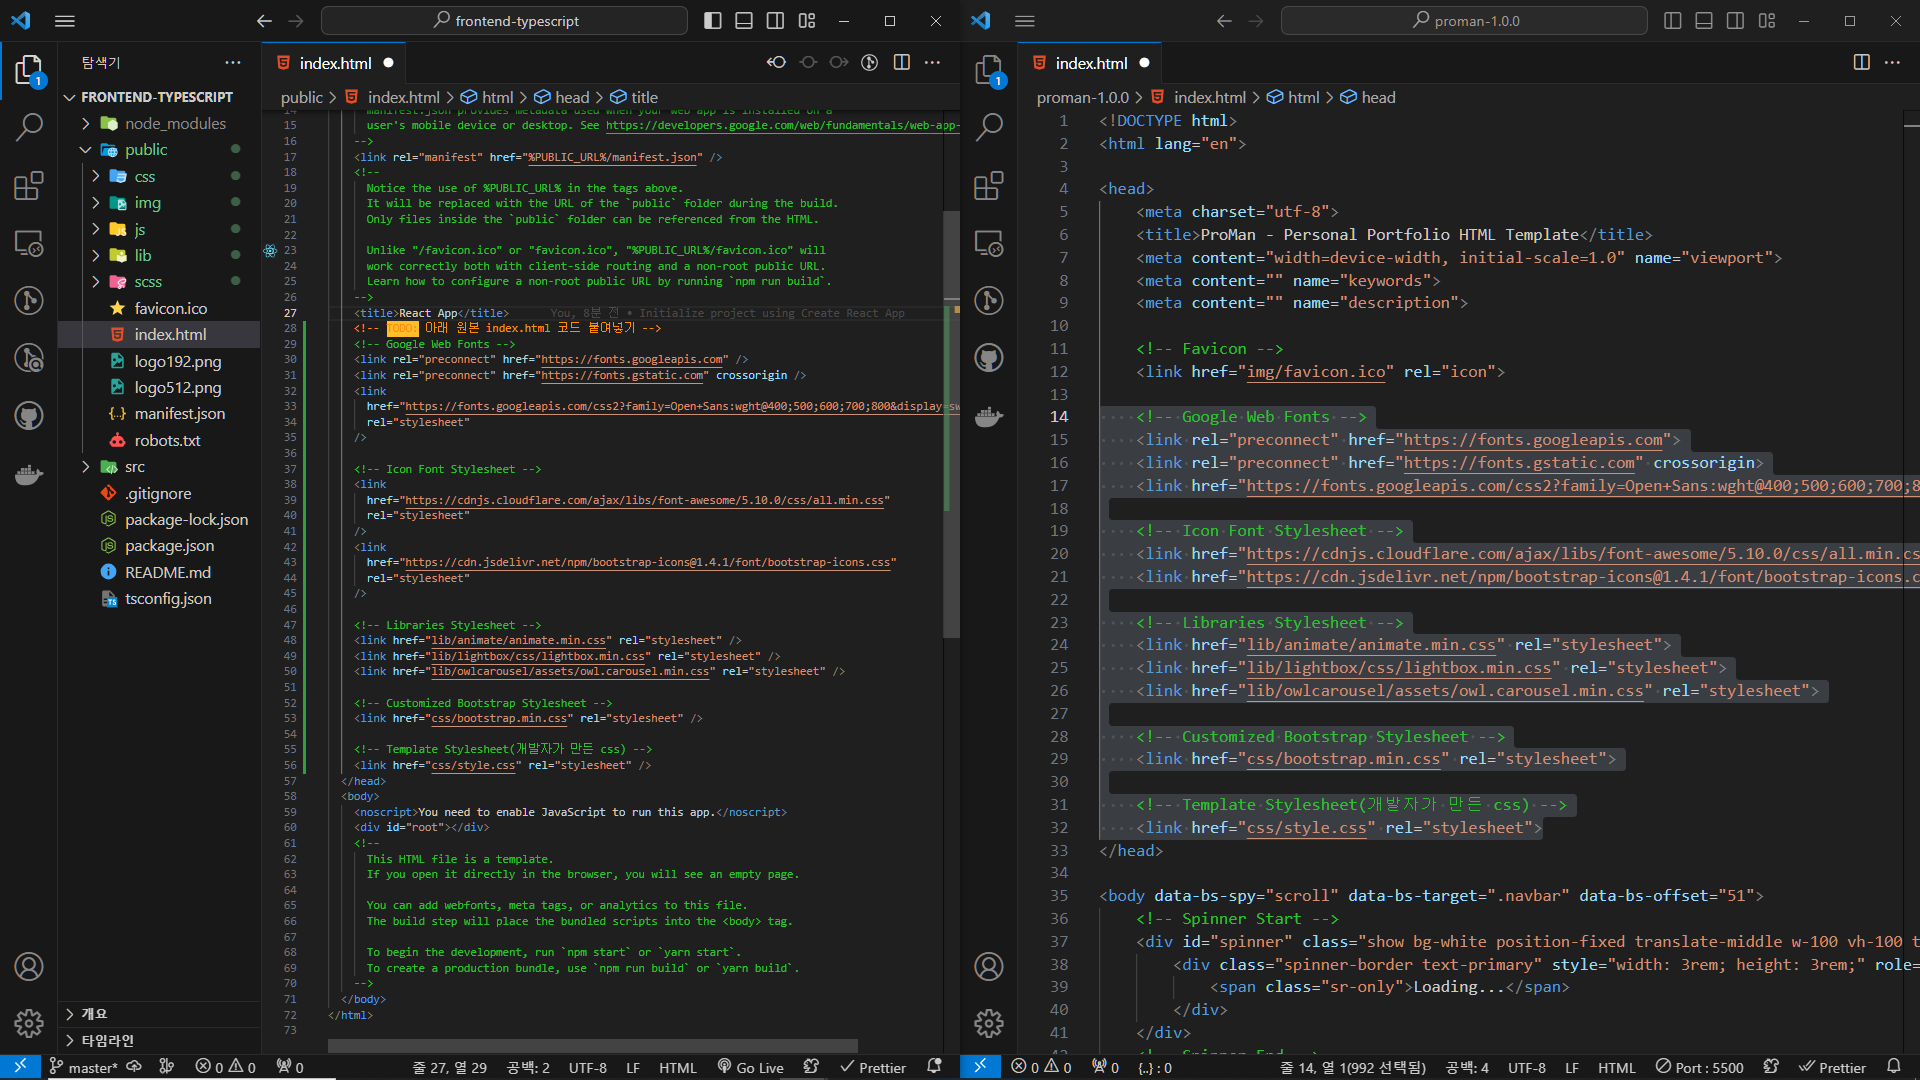Click Port : 5500 status bar button
Screen dimensions: 1920x1080
point(1699,1067)
